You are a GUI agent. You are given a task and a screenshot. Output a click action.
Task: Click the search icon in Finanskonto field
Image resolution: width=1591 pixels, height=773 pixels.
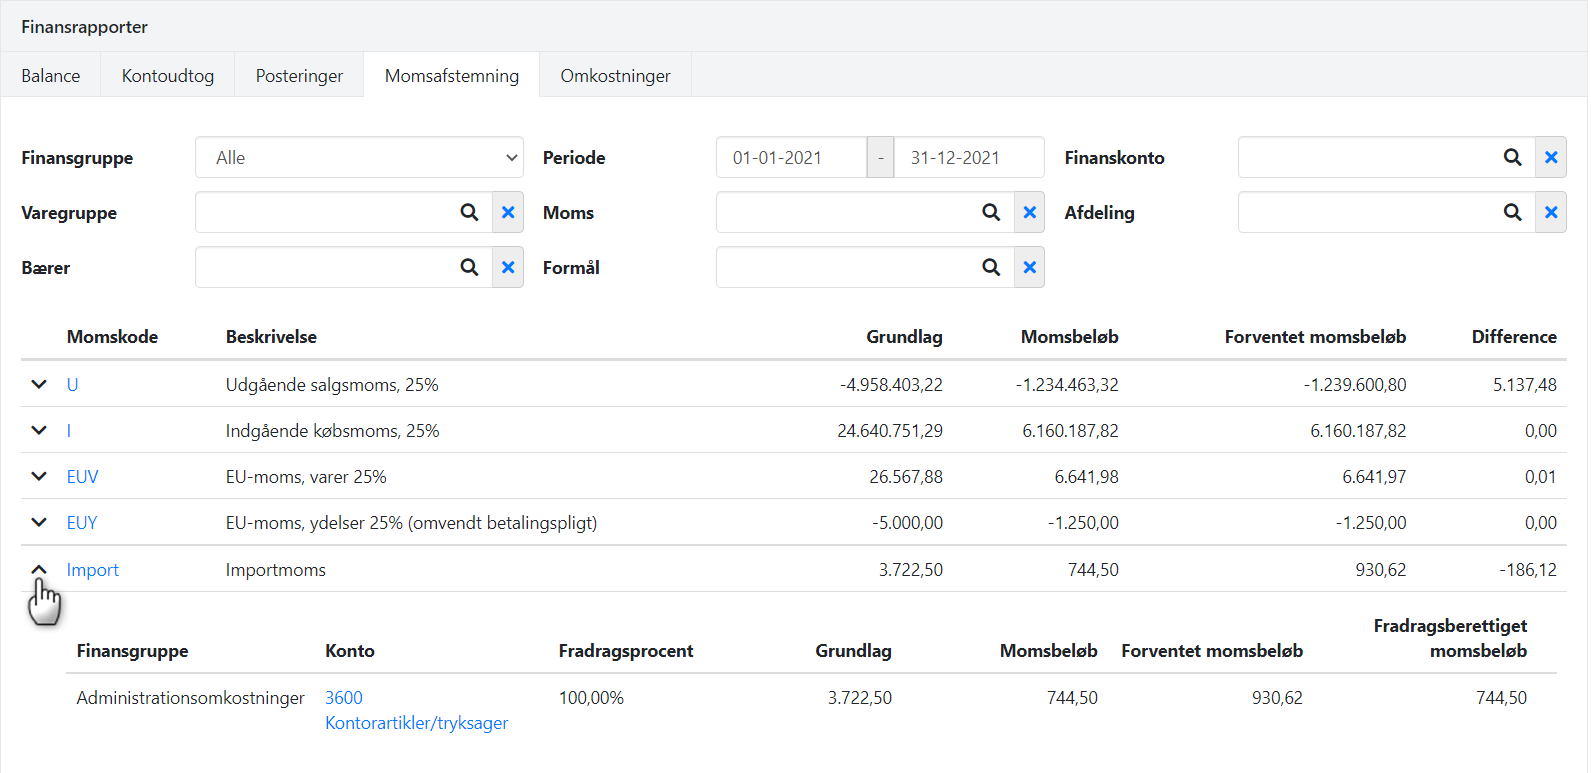point(1512,157)
